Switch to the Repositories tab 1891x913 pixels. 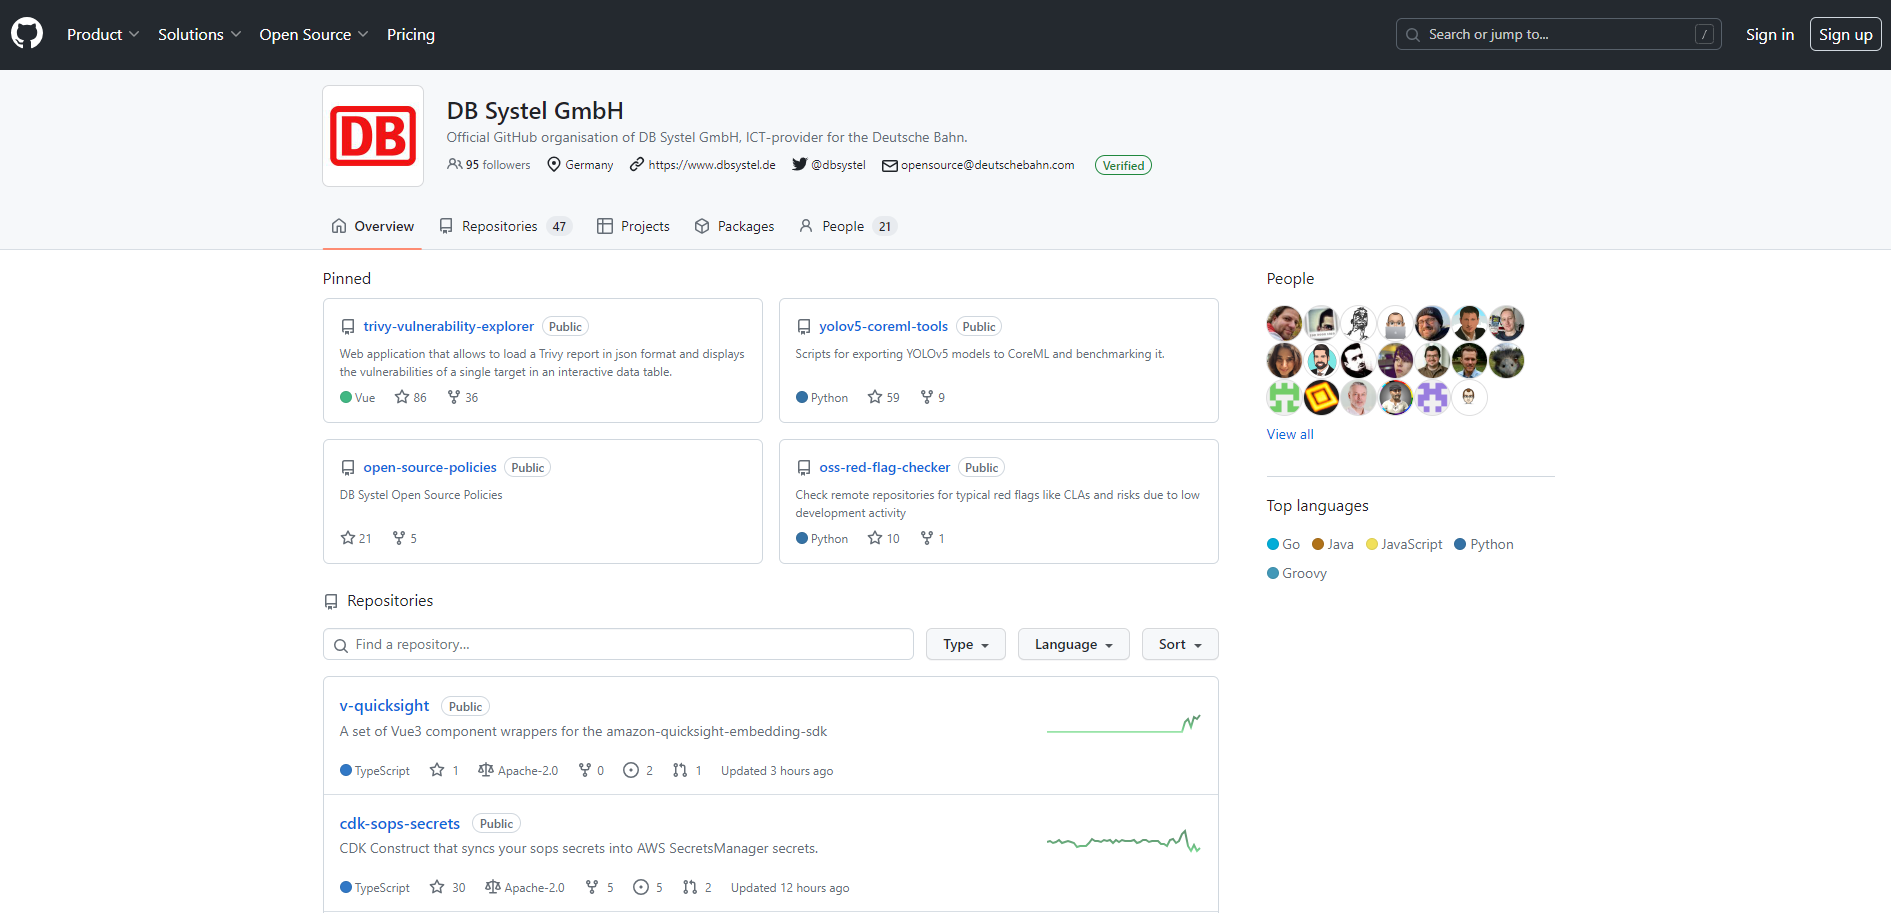(505, 226)
